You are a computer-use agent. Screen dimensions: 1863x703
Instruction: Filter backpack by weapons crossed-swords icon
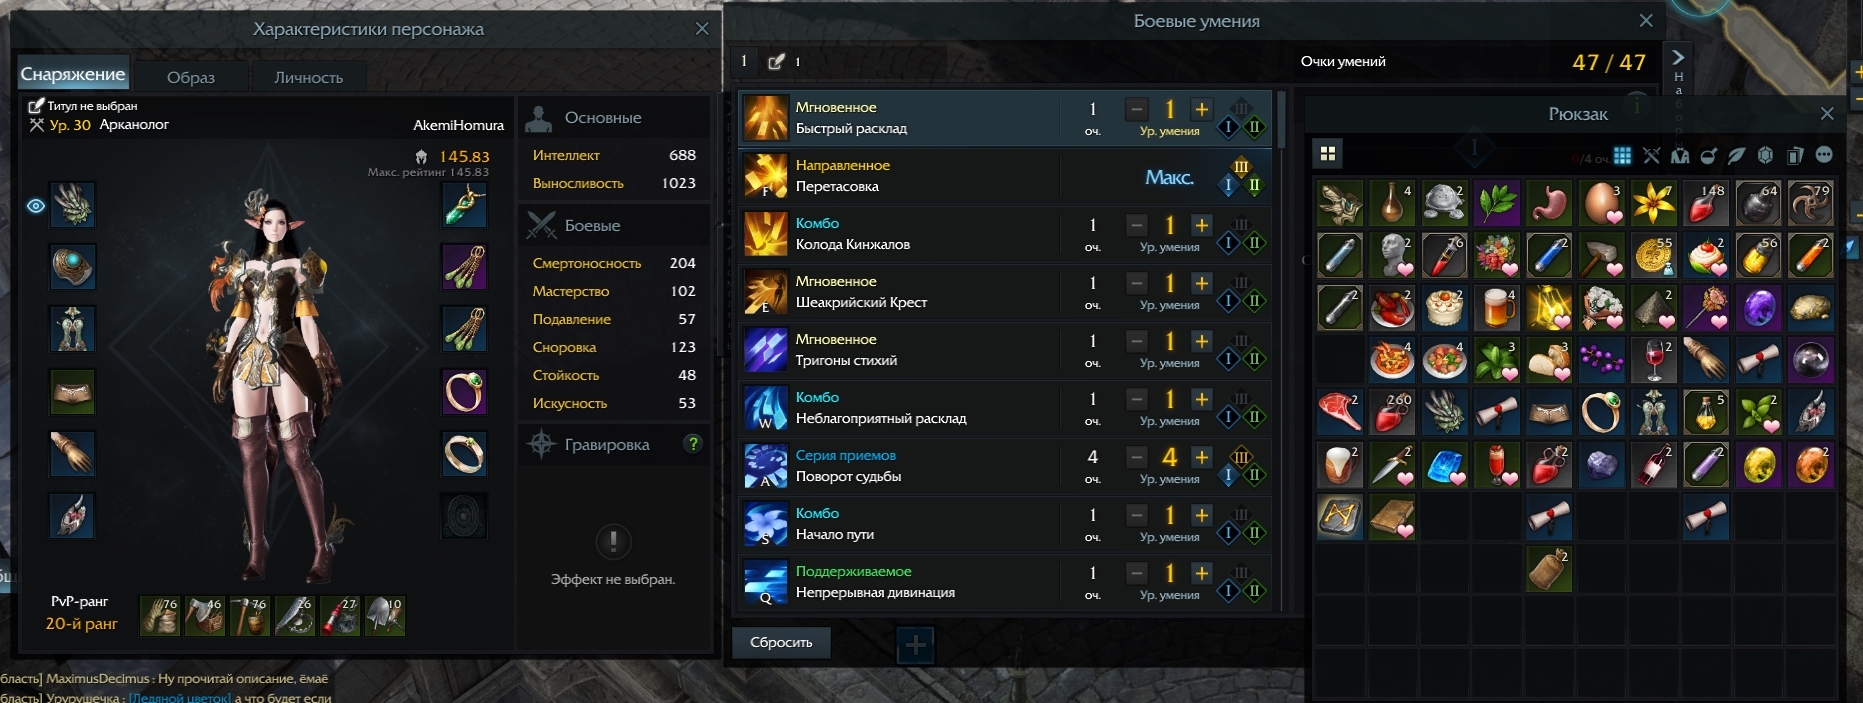1651,155
